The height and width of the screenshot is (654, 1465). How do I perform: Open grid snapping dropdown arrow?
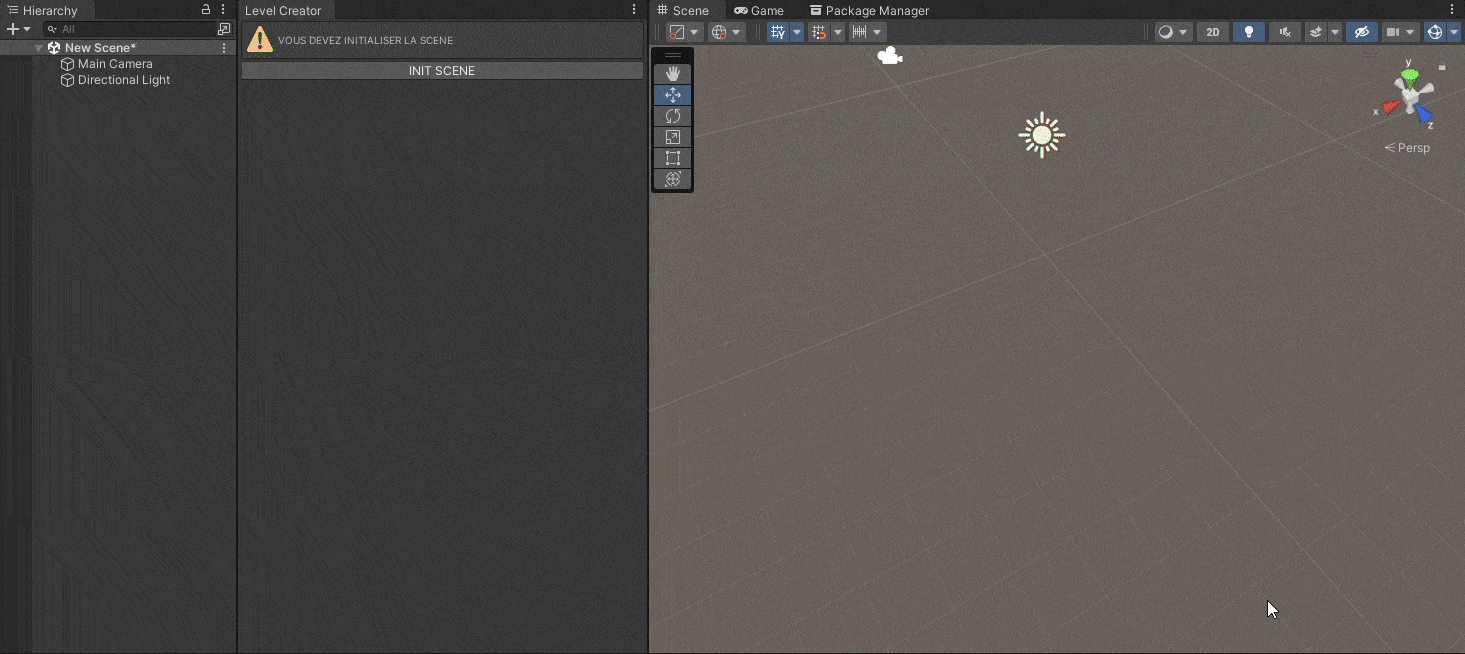(x=838, y=32)
